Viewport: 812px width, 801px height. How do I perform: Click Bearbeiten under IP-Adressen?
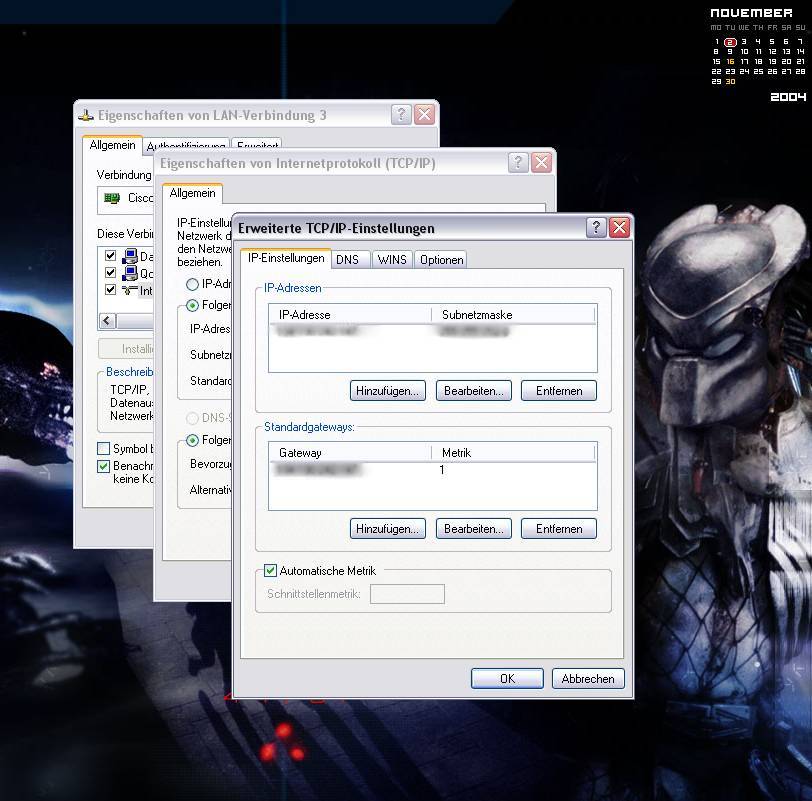[473, 391]
